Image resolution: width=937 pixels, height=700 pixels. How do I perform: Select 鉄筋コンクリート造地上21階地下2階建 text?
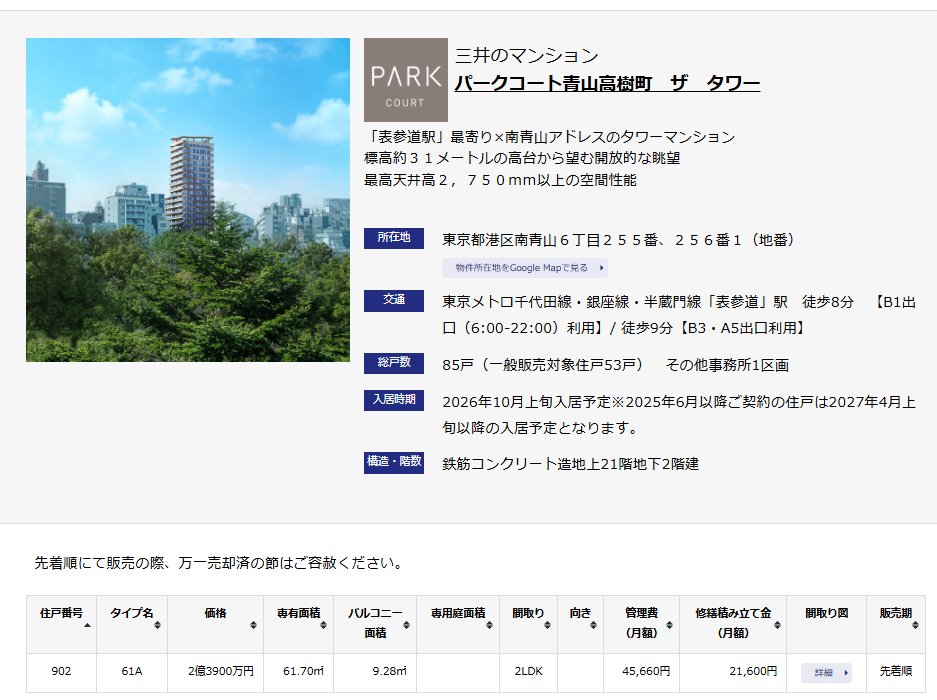point(571,464)
